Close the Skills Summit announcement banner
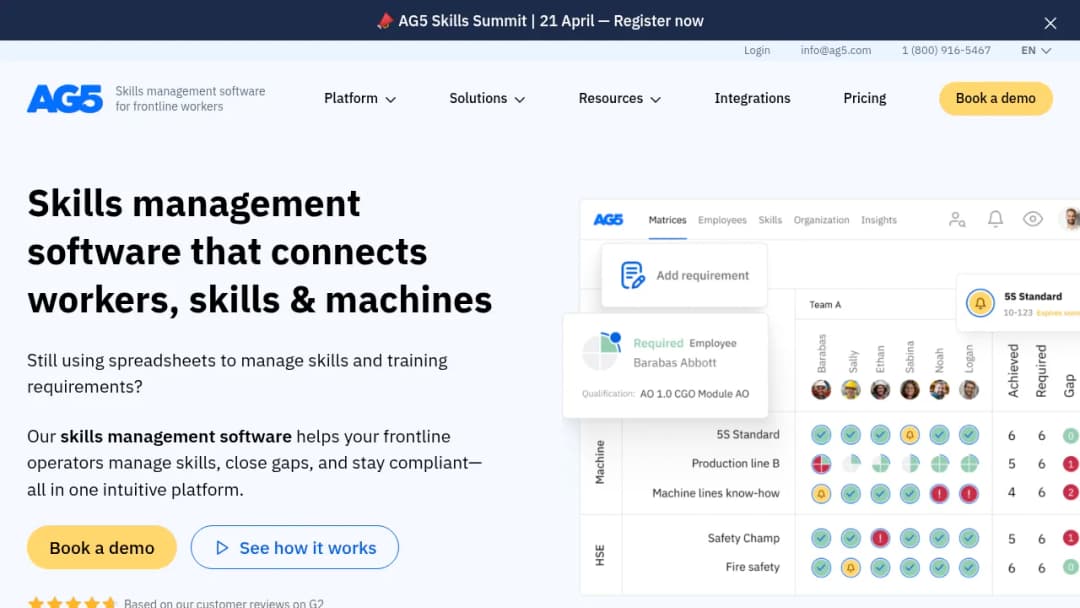The image size is (1080, 608). (x=1050, y=23)
